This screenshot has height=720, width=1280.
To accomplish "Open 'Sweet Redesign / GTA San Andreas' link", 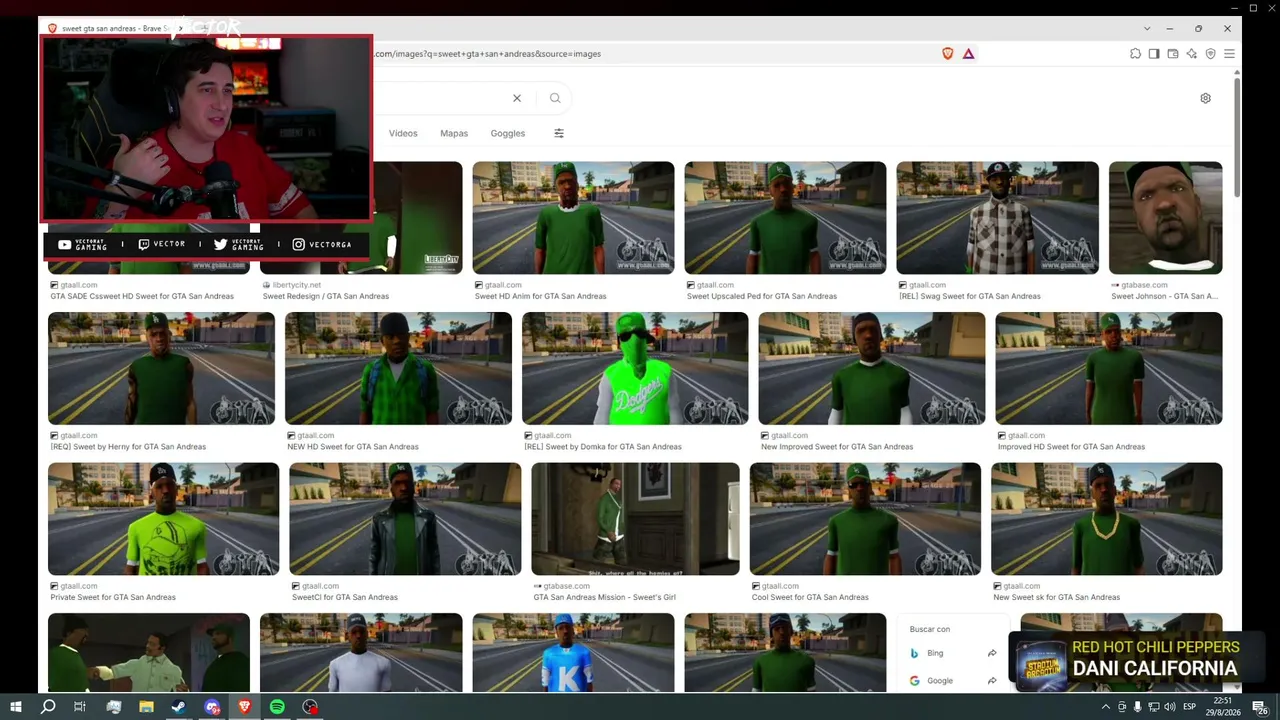I will pos(326,296).
